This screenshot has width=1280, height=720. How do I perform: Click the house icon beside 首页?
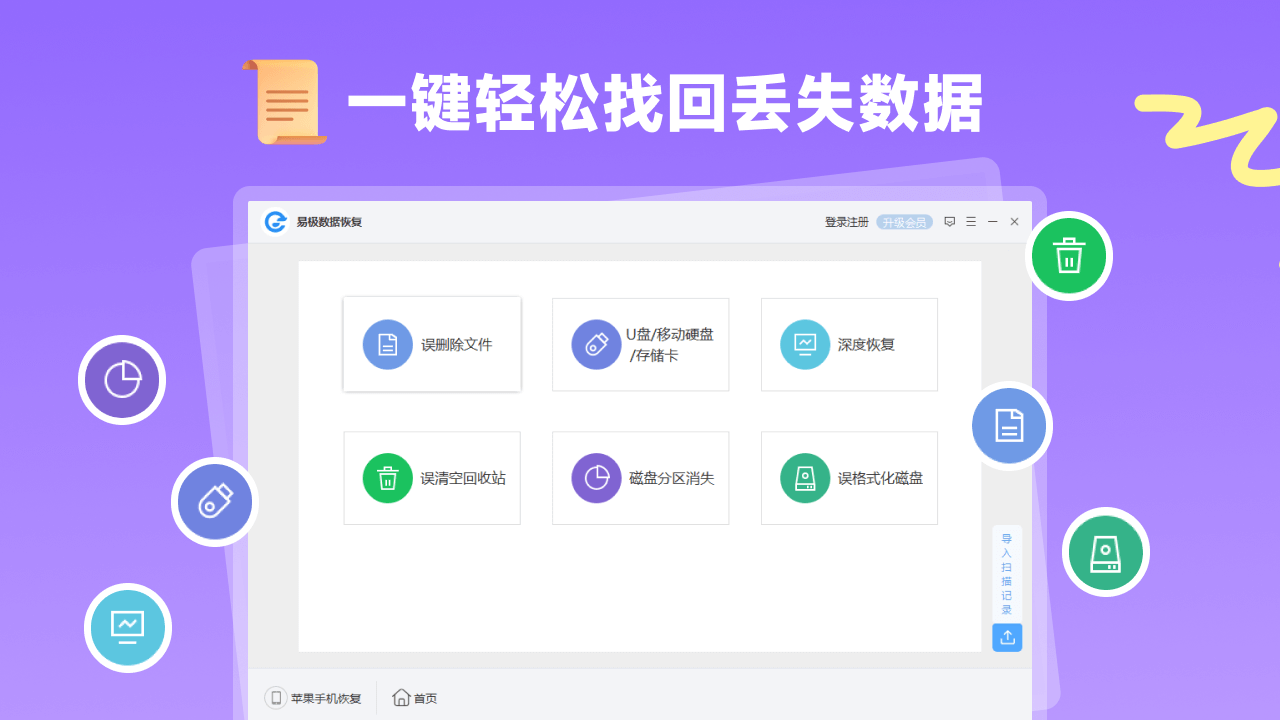pyautogui.click(x=401, y=697)
